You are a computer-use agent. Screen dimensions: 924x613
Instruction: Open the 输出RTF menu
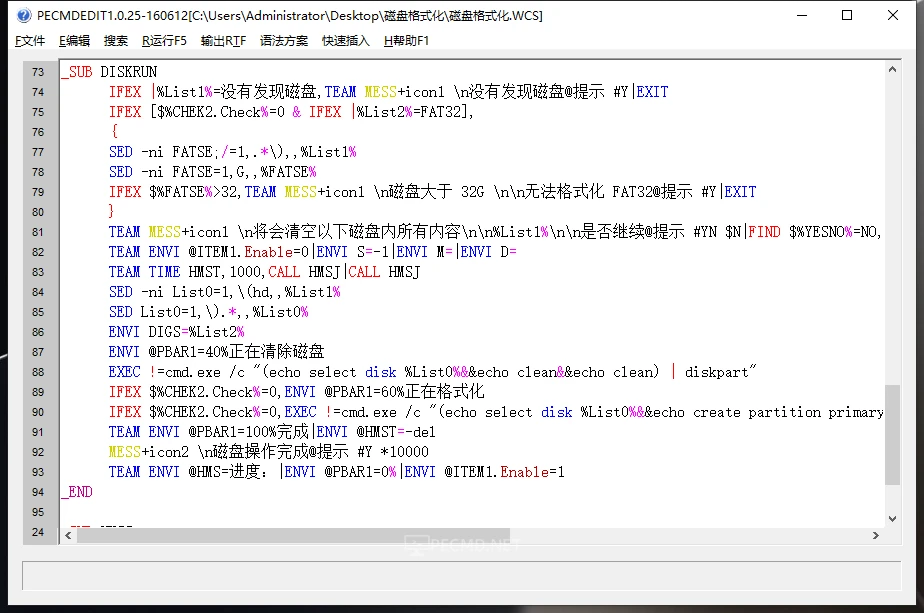click(223, 41)
